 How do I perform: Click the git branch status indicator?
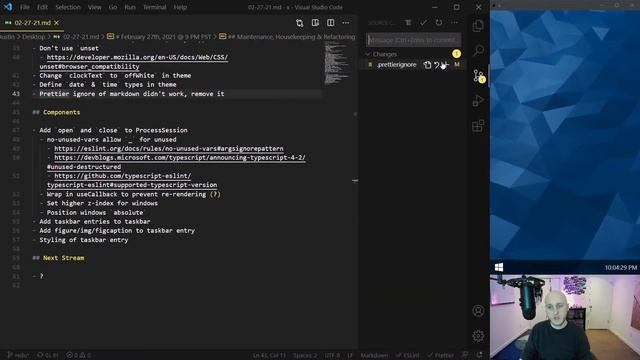18,355
